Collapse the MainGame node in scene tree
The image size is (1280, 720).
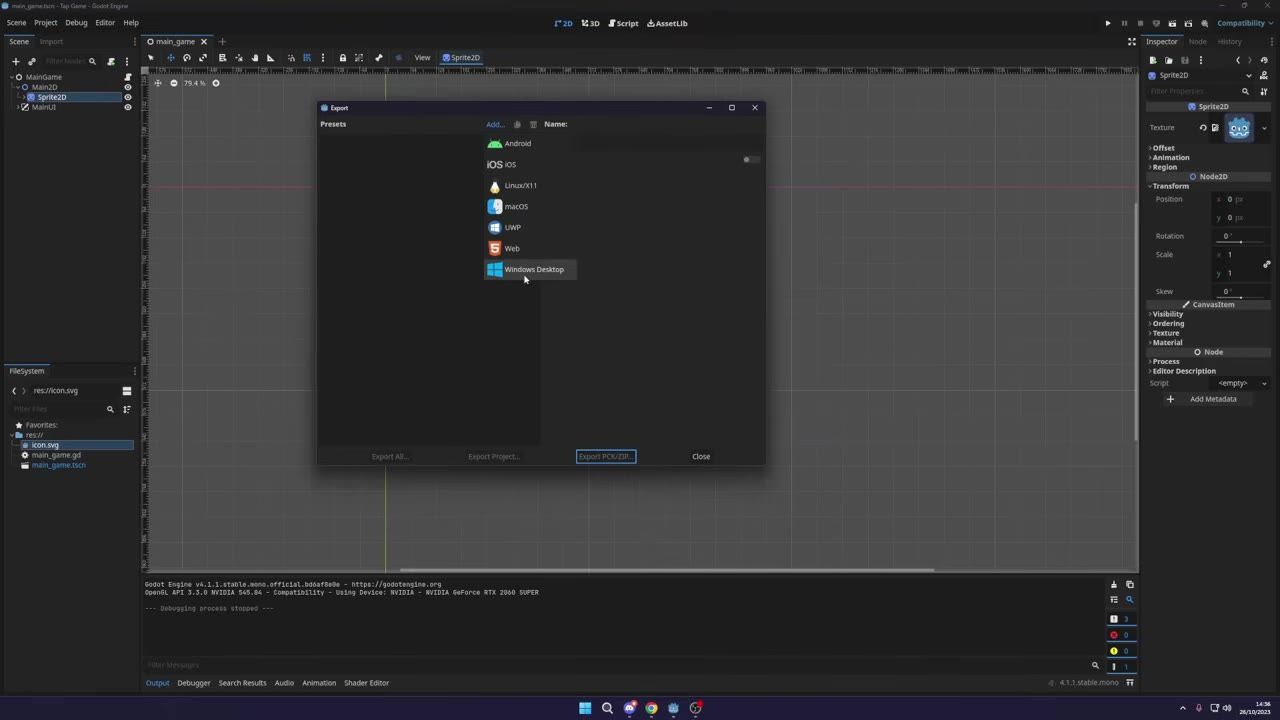11,77
